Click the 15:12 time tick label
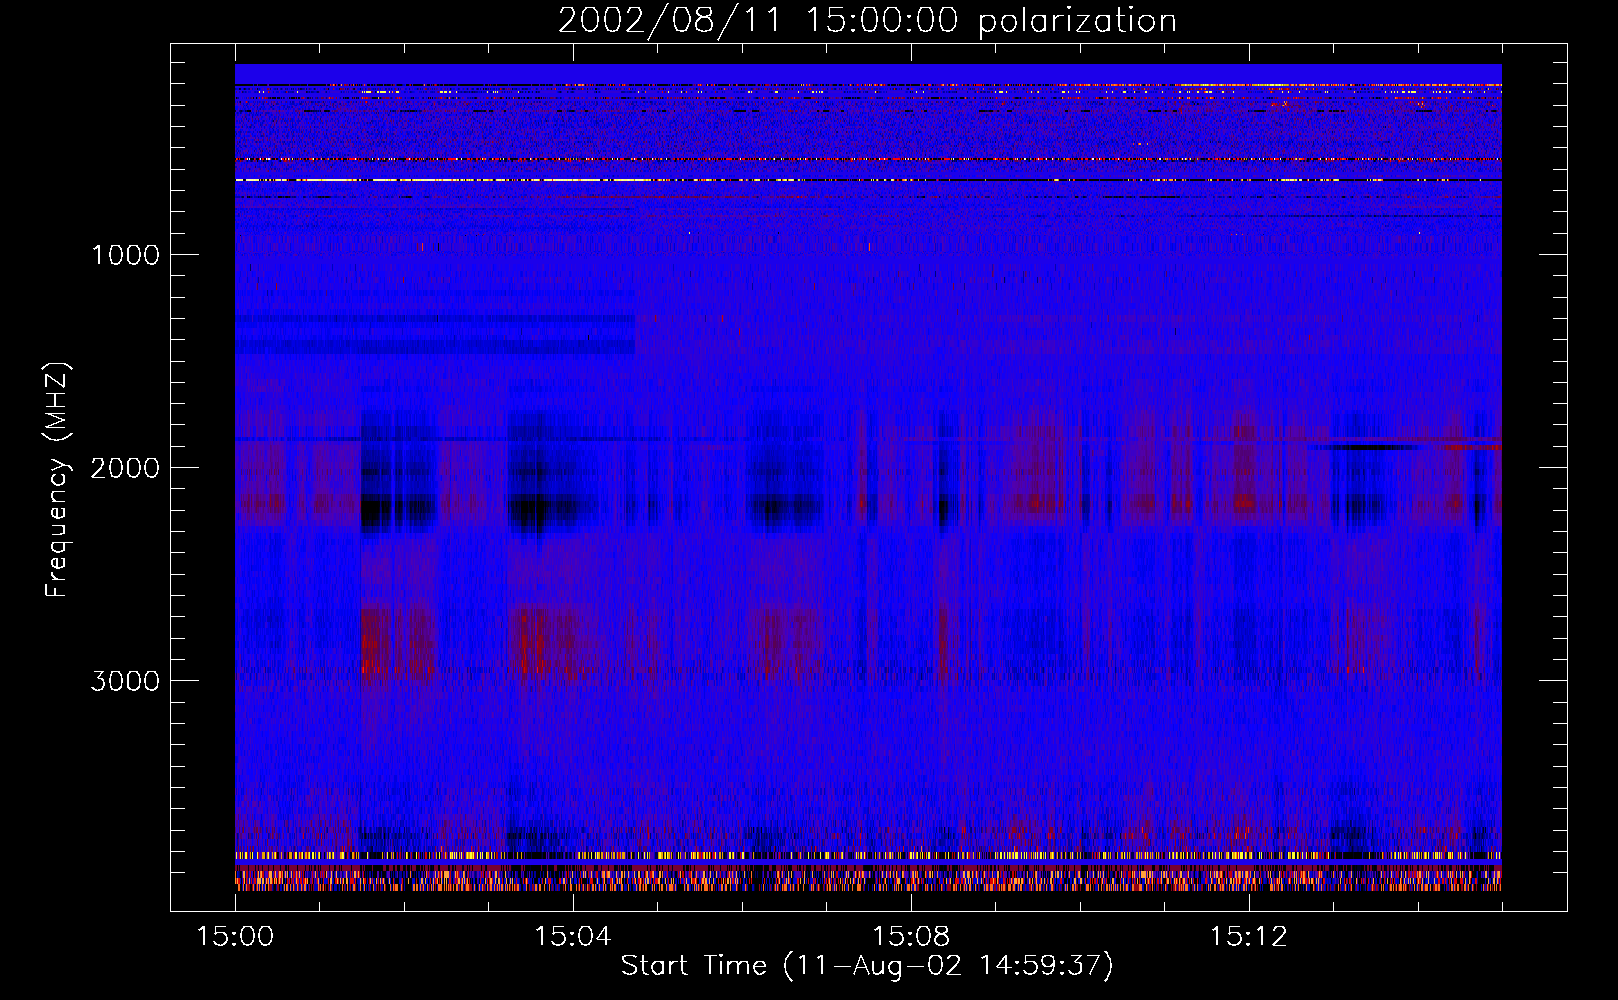1618x1000 pixels. 1248,937
